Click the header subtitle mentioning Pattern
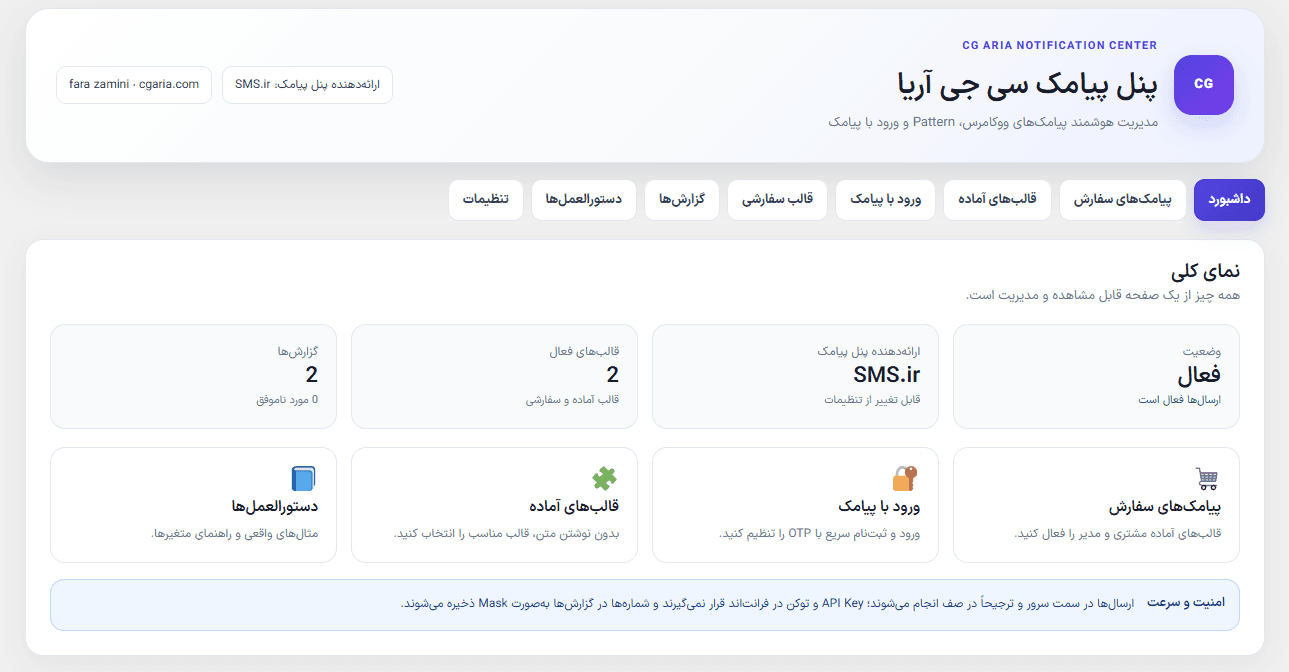 [993, 122]
